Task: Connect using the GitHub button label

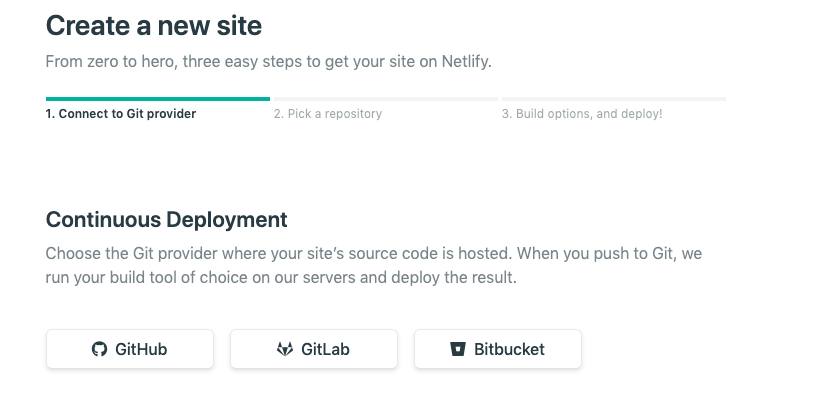Action: point(141,349)
